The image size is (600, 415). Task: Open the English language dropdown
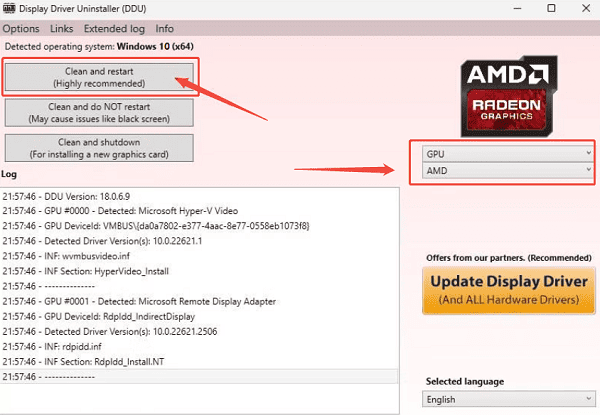click(508, 398)
